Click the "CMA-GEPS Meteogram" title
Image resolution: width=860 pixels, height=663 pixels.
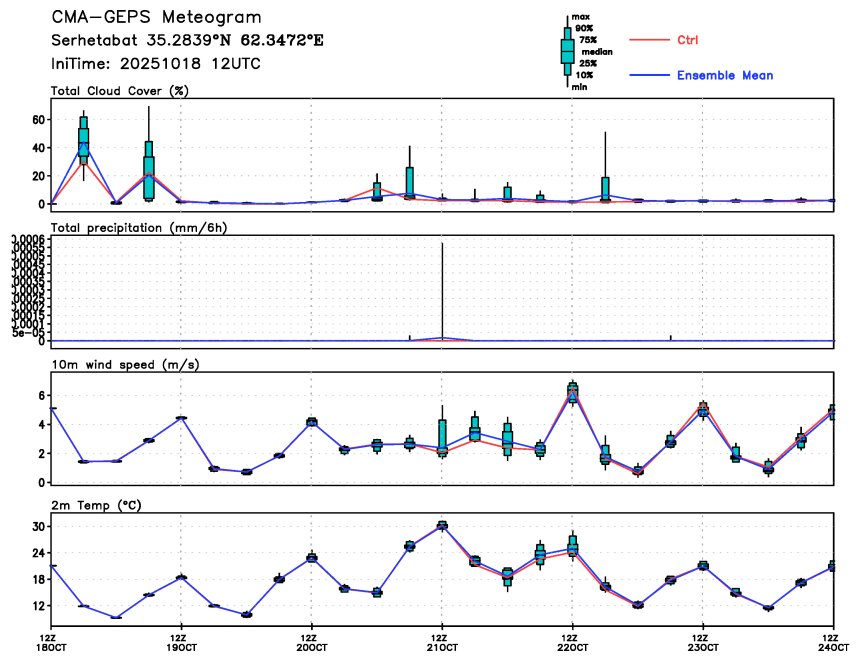[x=157, y=18]
